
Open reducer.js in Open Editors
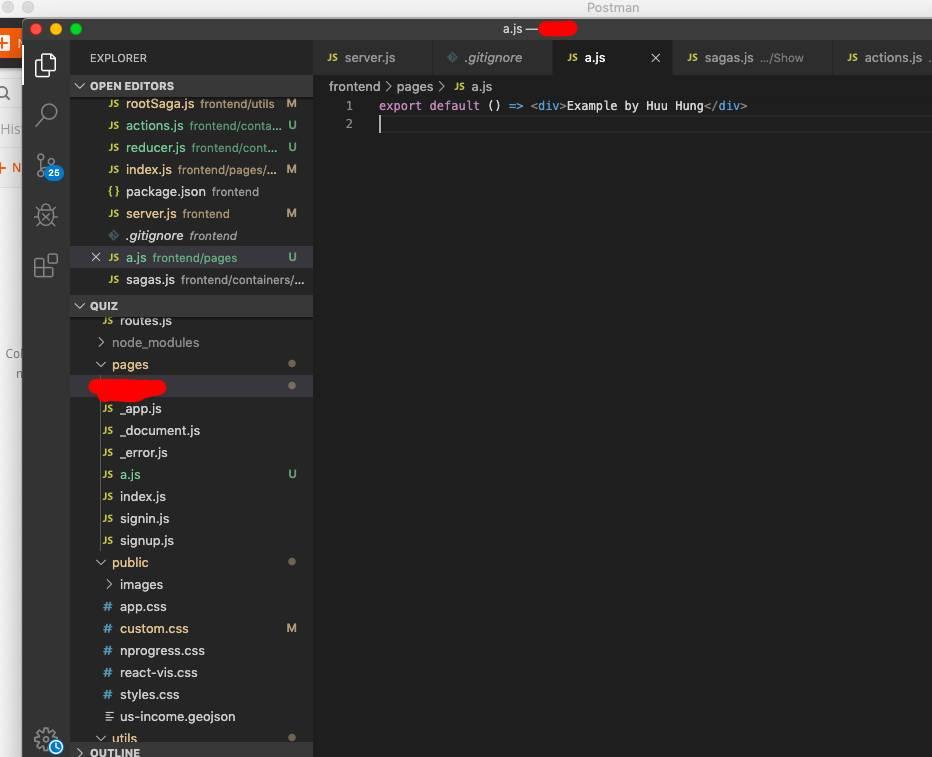(191, 148)
